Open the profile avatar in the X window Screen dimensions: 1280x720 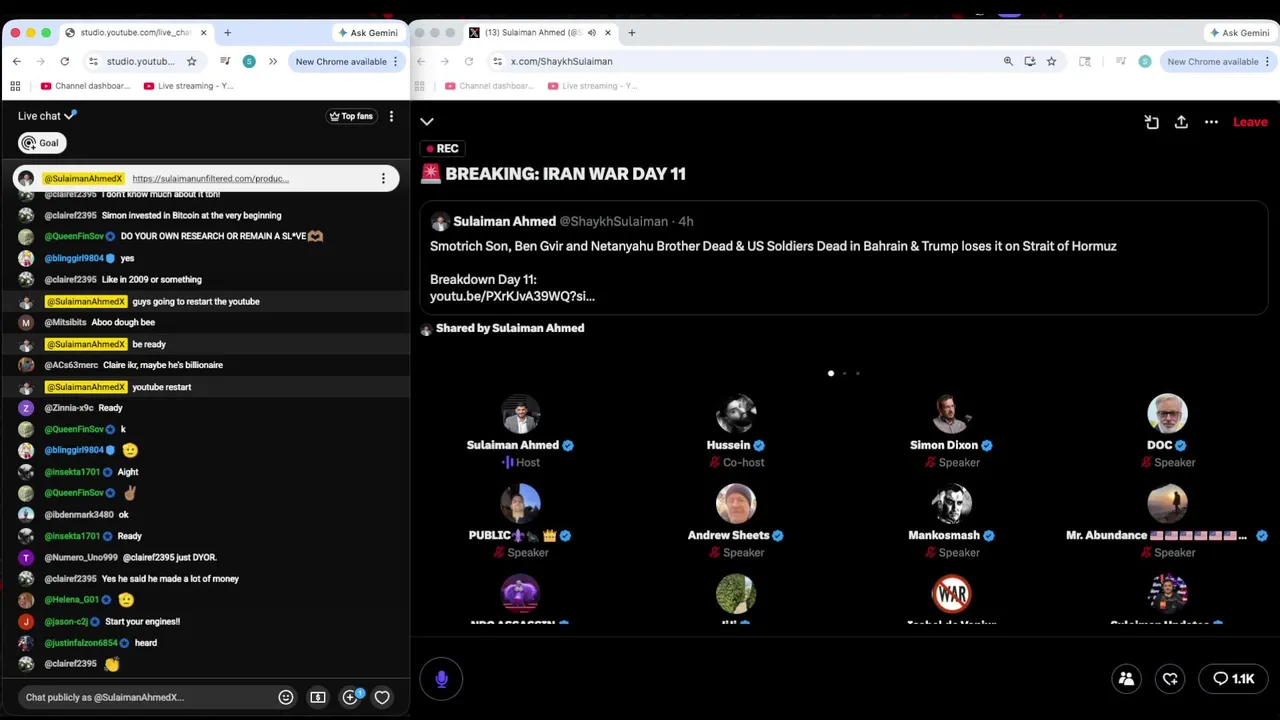point(1145,61)
